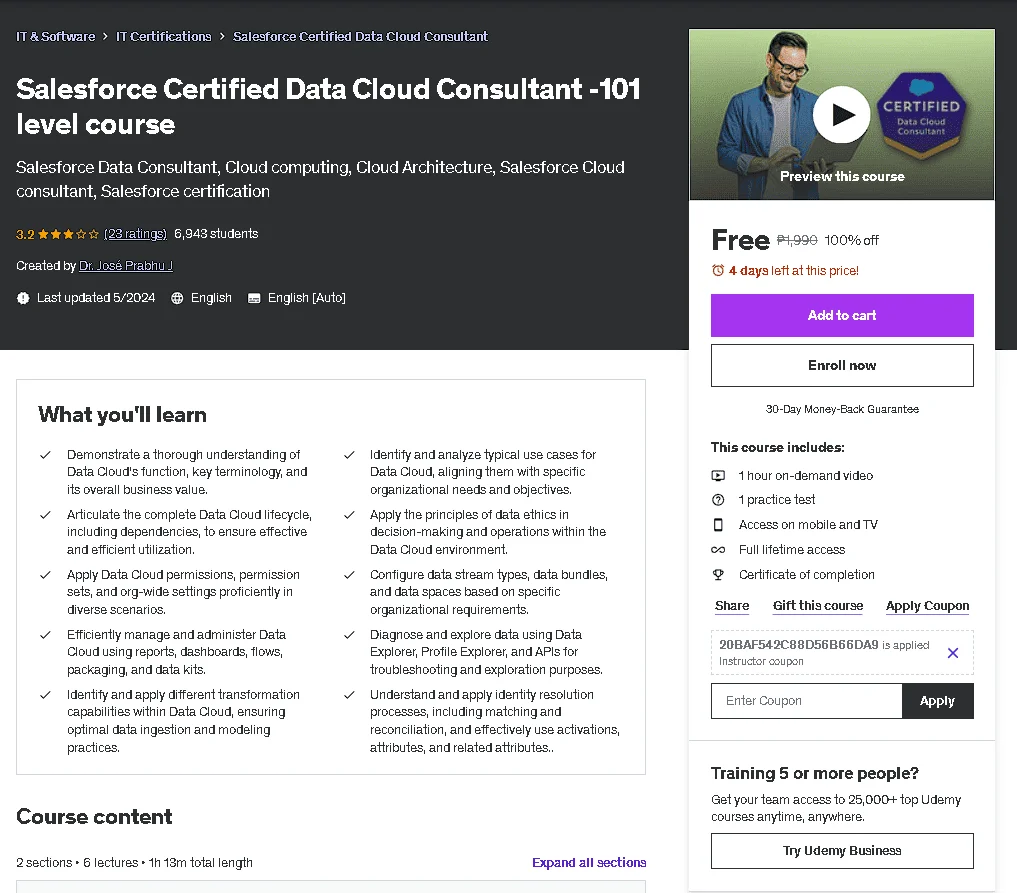Open the IT Certifications breadcrumb
The width and height of the screenshot is (1017, 893).
coord(163,36)
